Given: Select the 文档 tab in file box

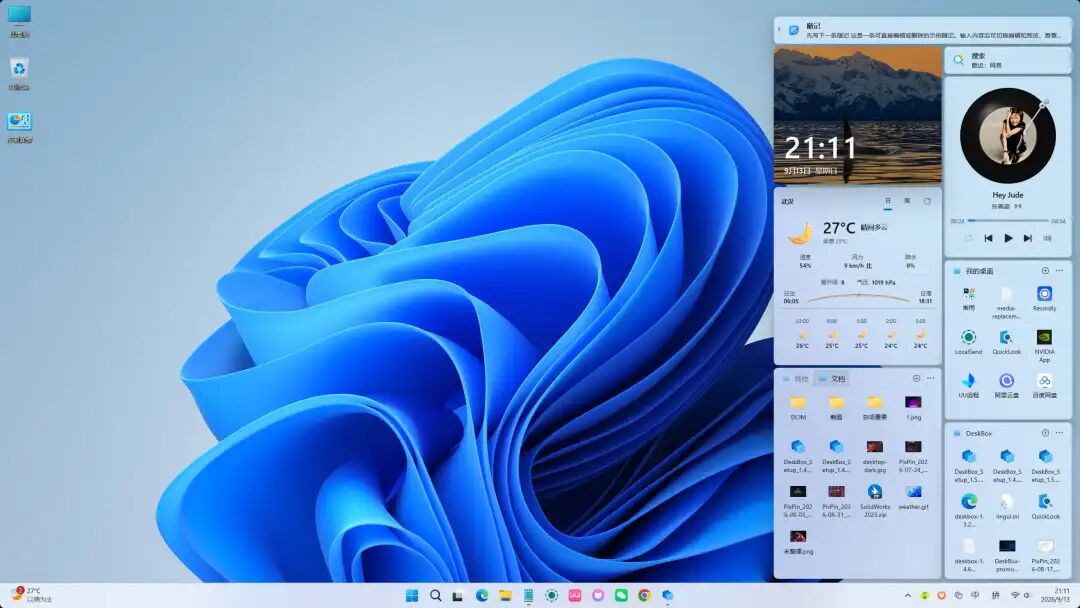Looking at the screenshot, I should click(x=832, y=379).
